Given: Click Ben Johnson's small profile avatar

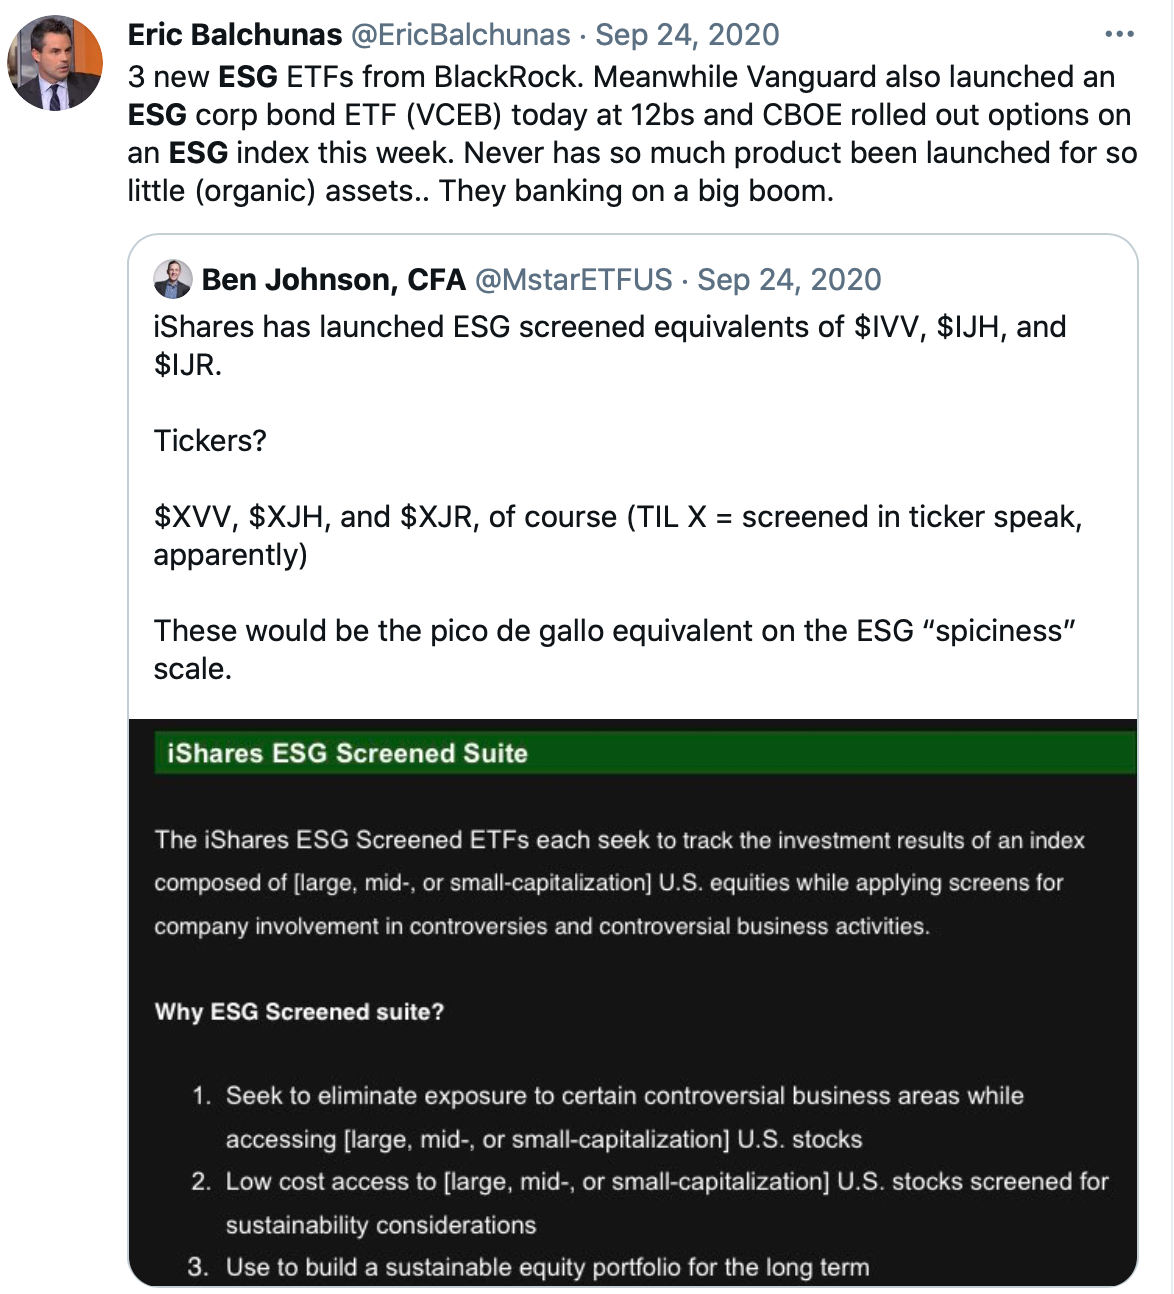Looking at the screenshot, I should [173, 280].
